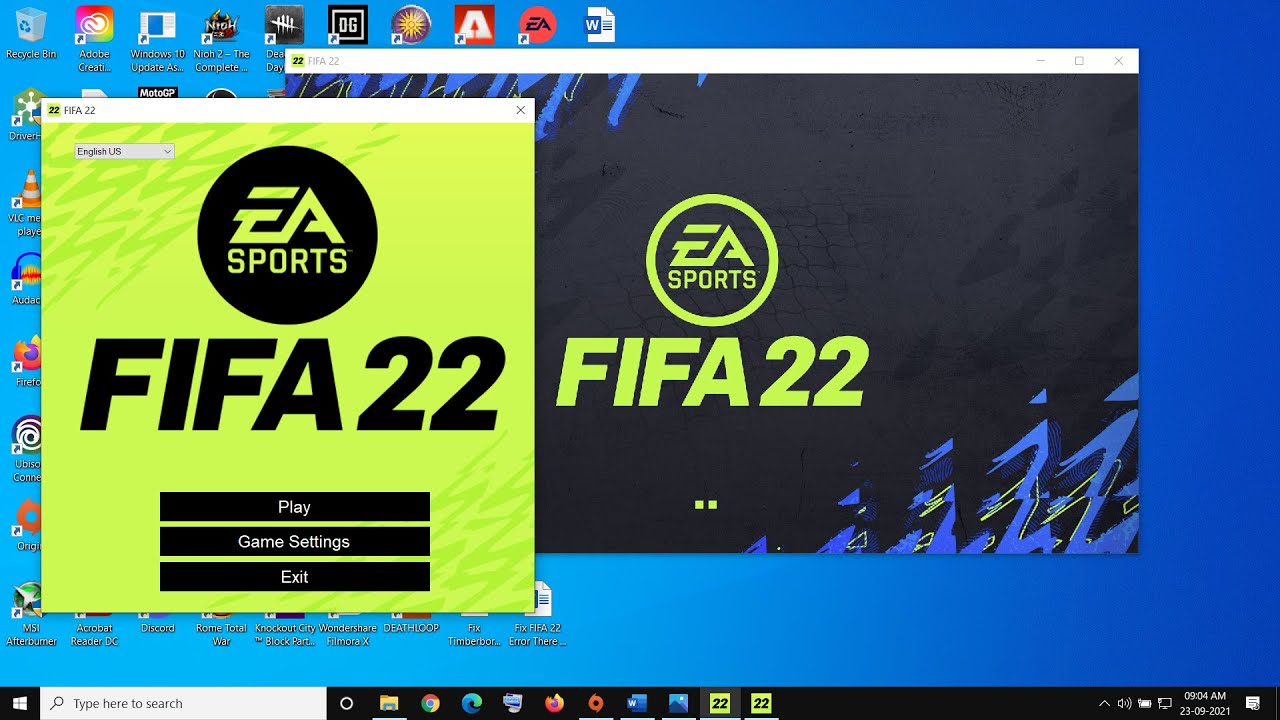This screenshot has height=720, width=1280.
Task: Open File Explorer from the taskbar
Action: click(x=389, y=703)
